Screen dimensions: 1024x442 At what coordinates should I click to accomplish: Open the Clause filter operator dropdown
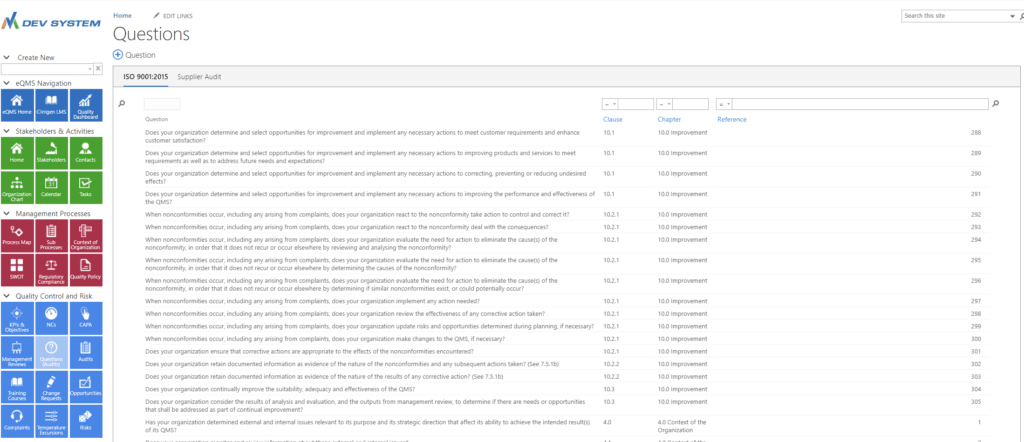coord(610,104)
